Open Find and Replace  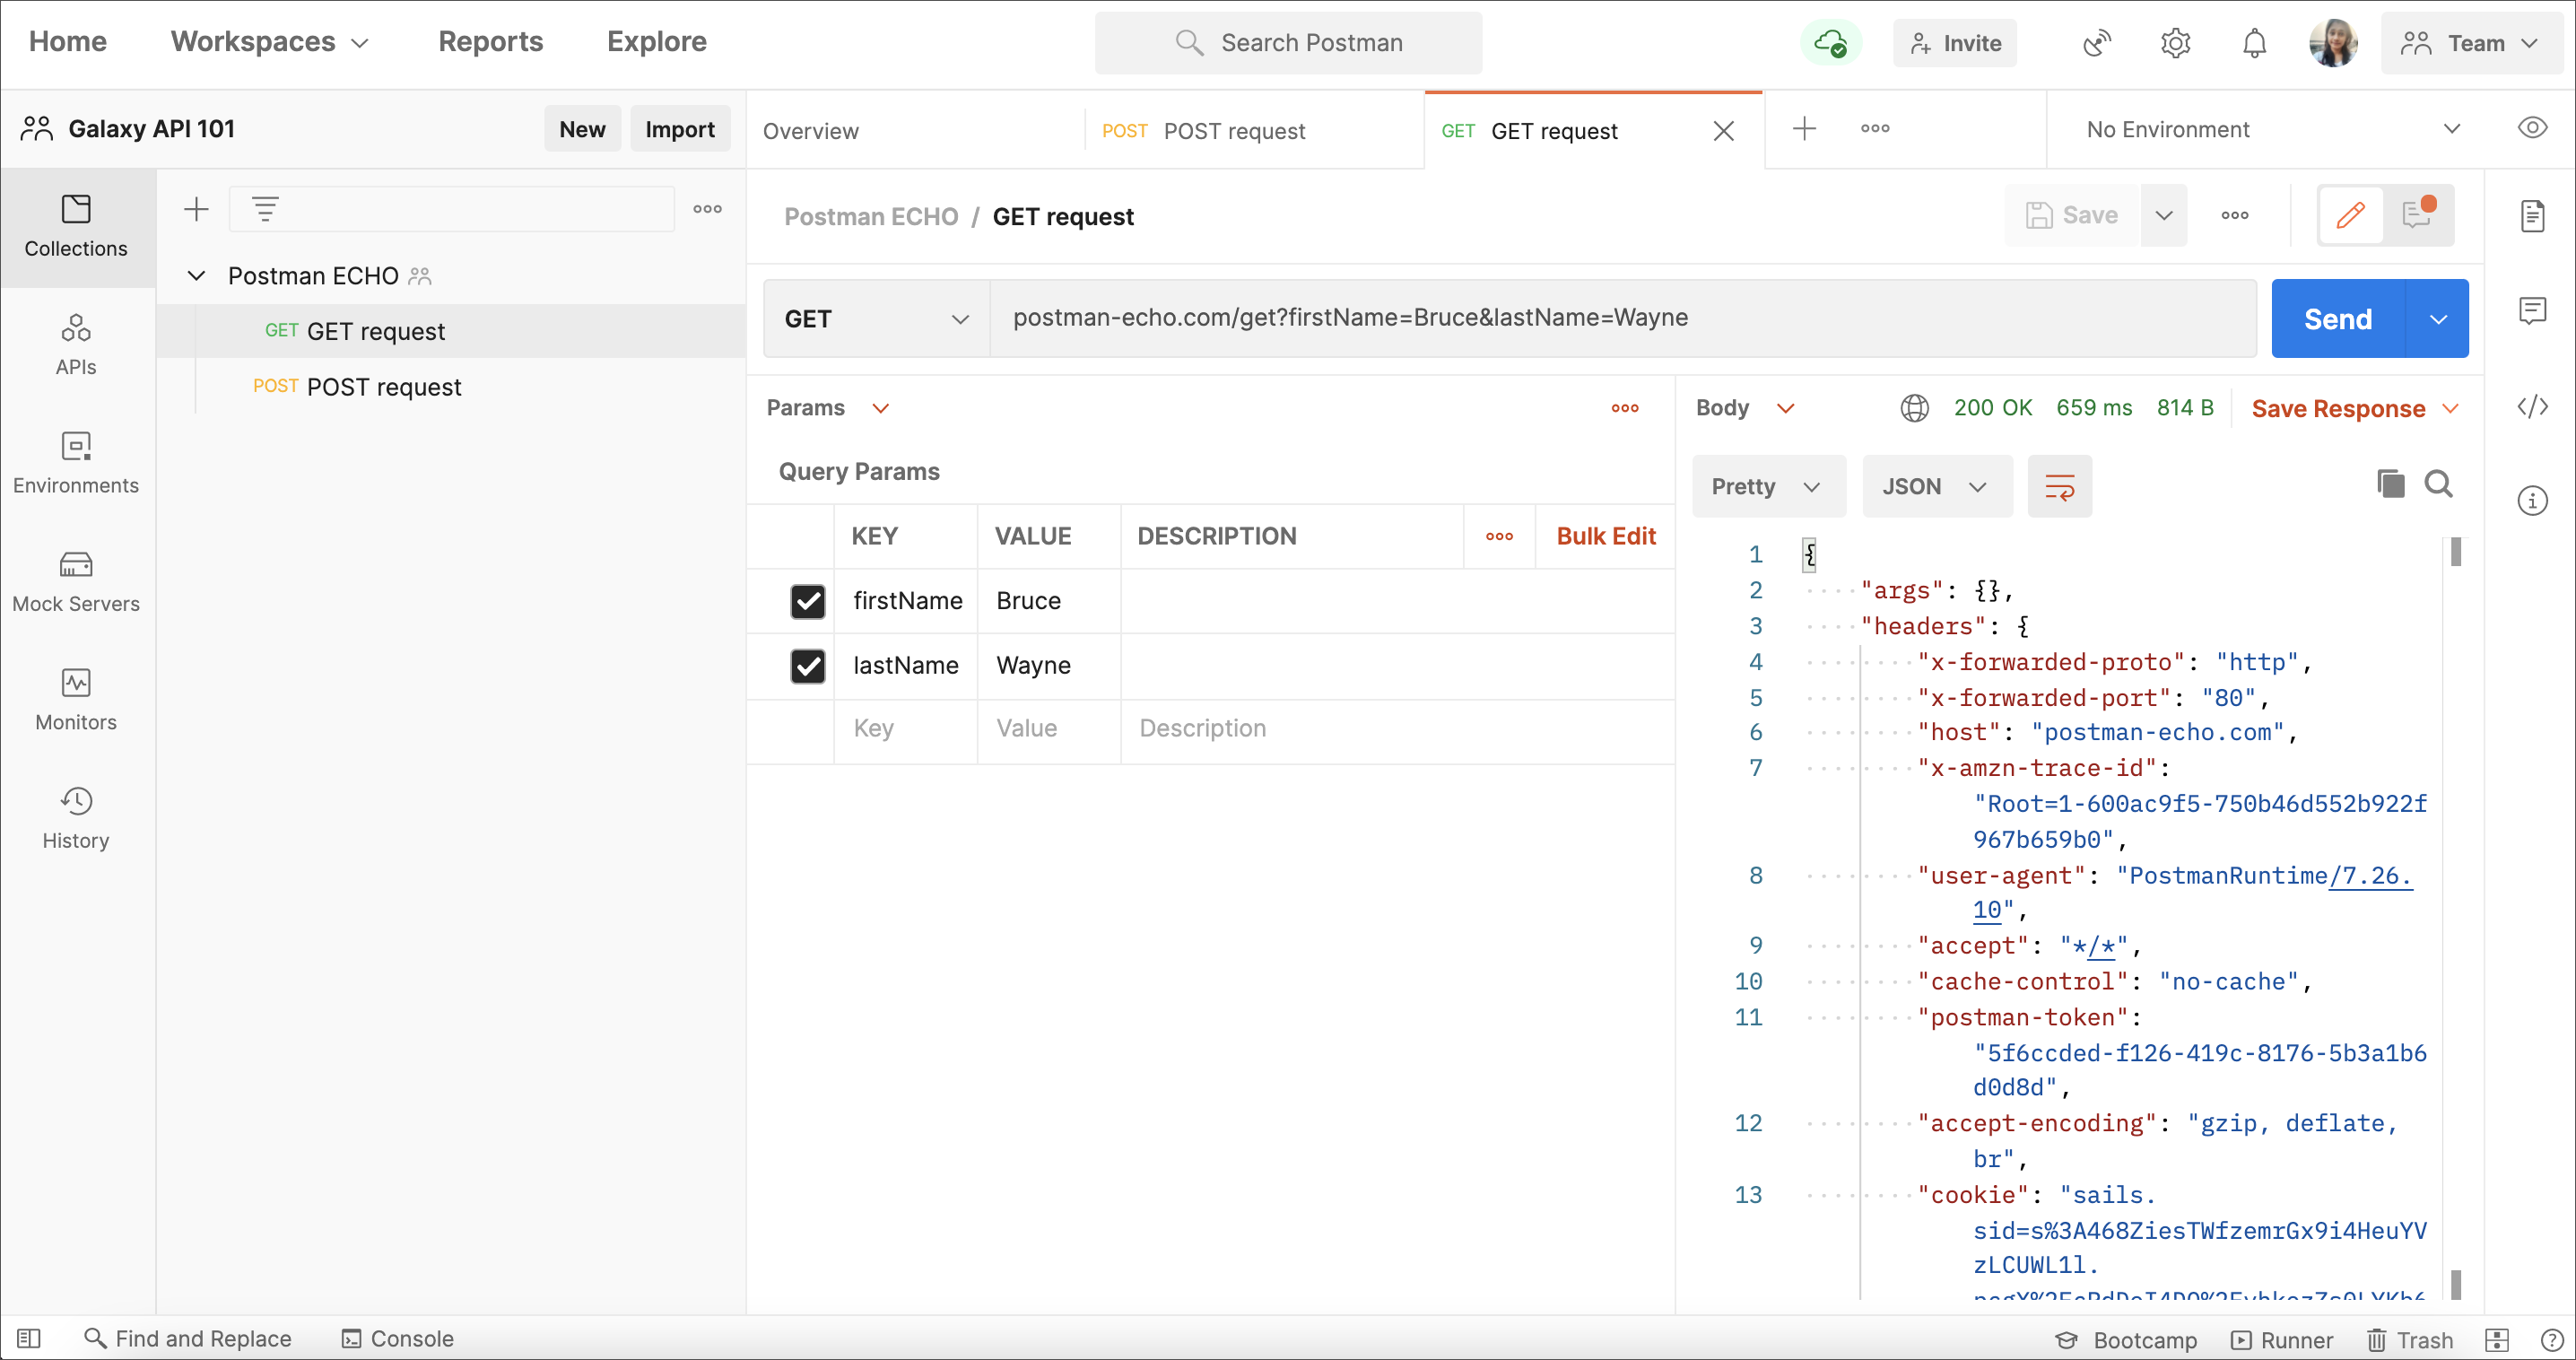tap(188, 1338)
